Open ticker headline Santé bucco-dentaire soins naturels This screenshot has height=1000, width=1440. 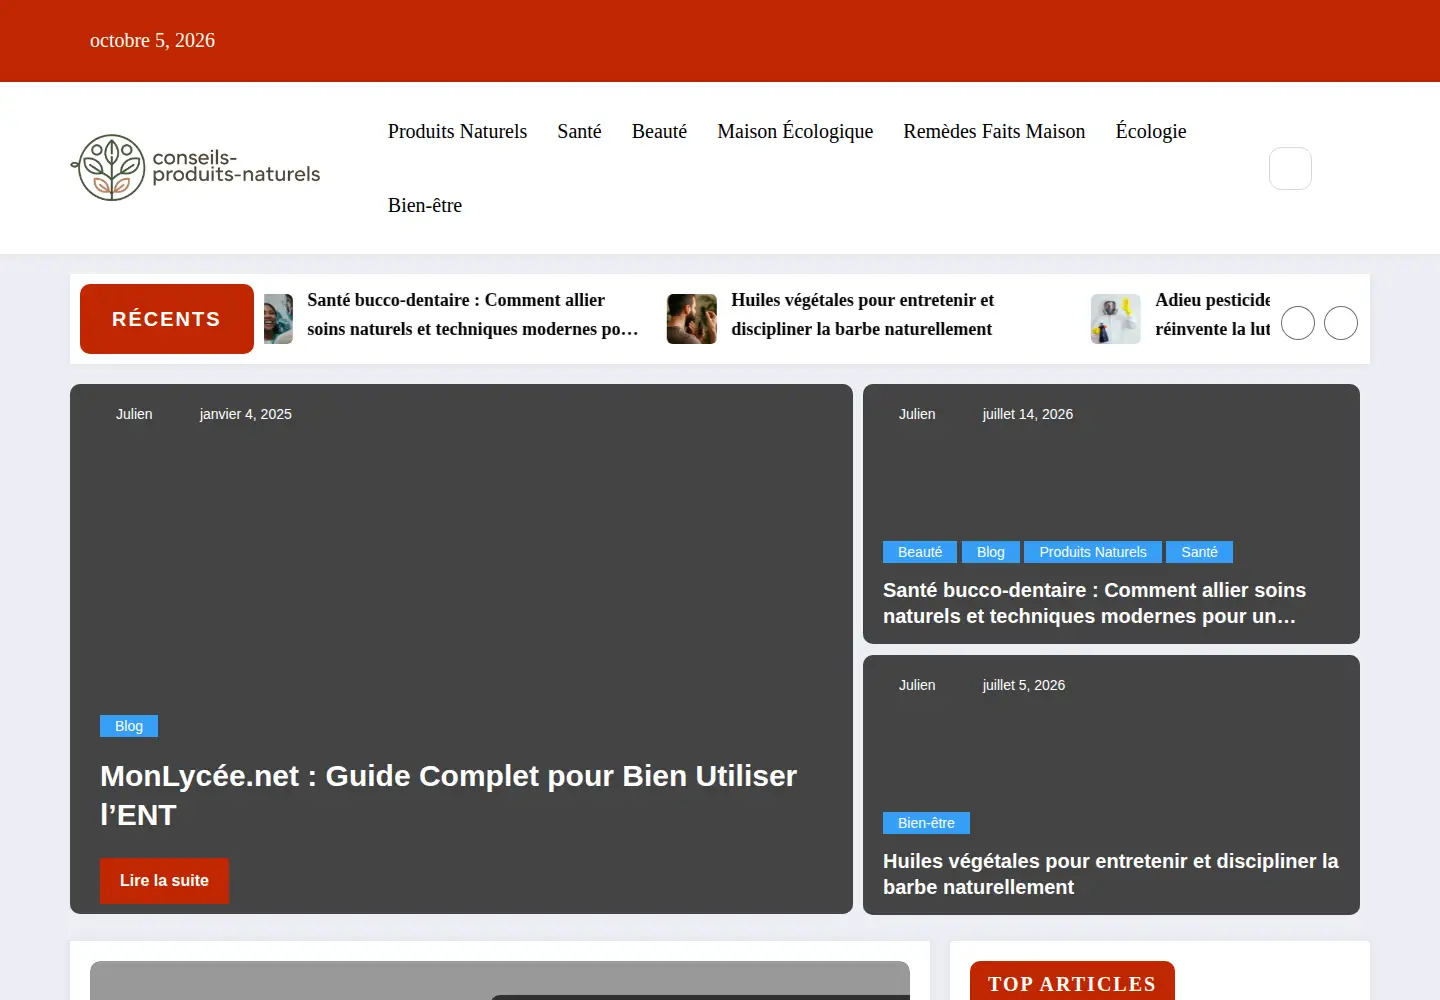472,314
